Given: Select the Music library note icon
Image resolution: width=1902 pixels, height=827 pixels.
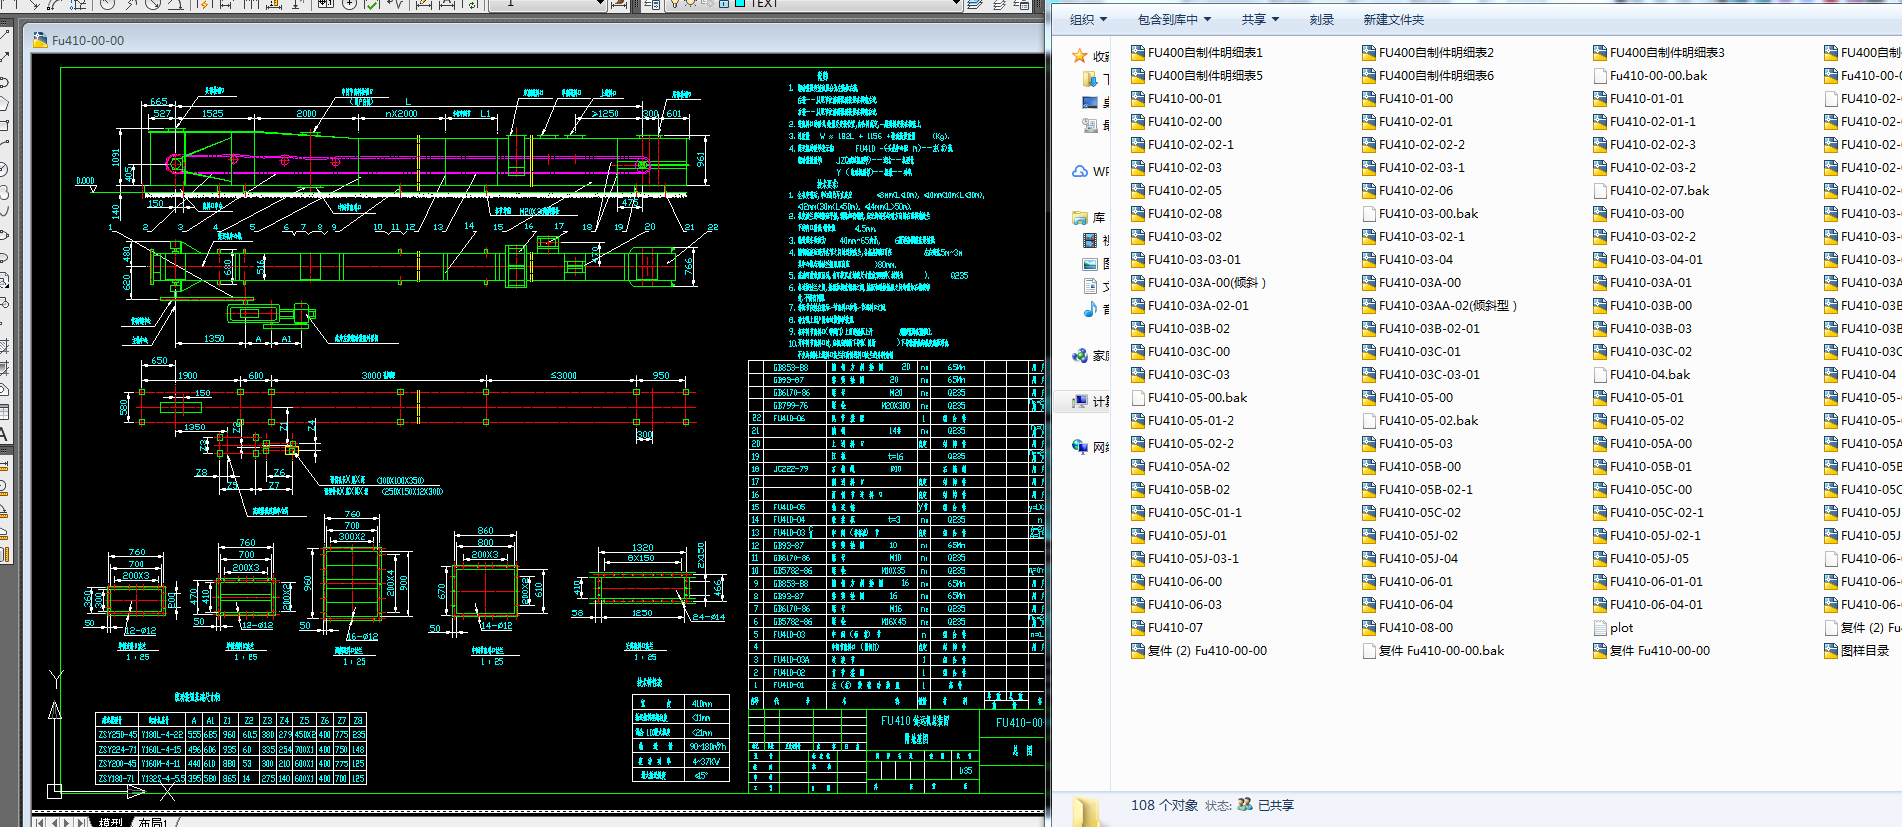Looking at the screenshot, I should pos(1090,309).
